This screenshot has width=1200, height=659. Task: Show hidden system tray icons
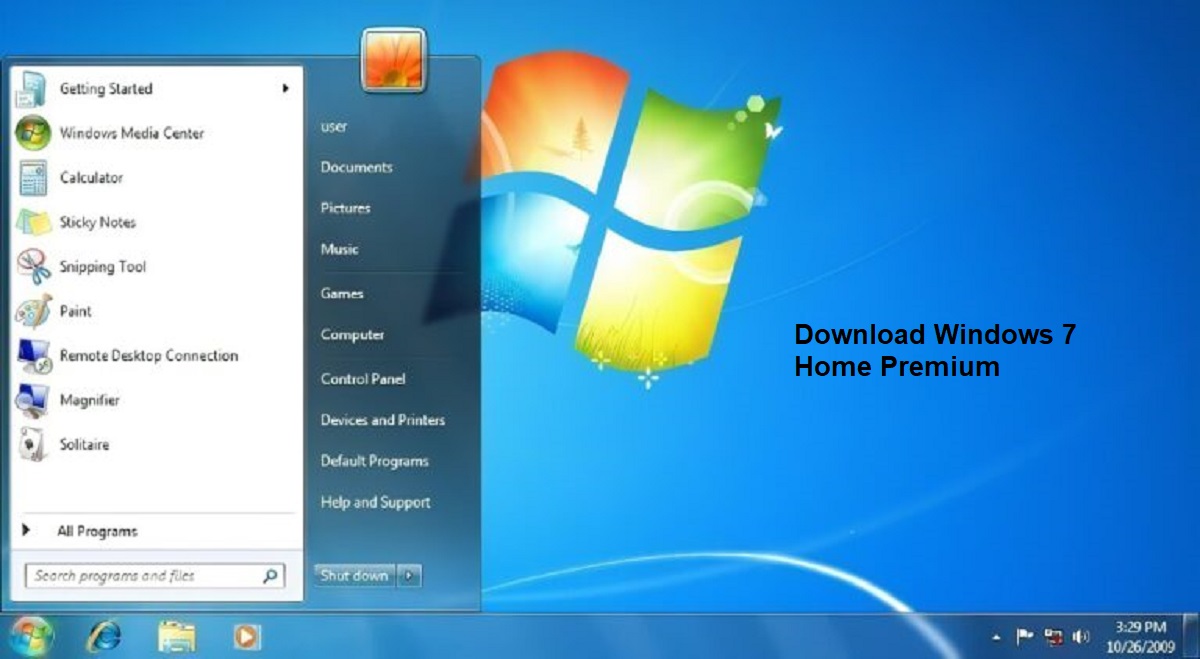[x=997, y=634]
